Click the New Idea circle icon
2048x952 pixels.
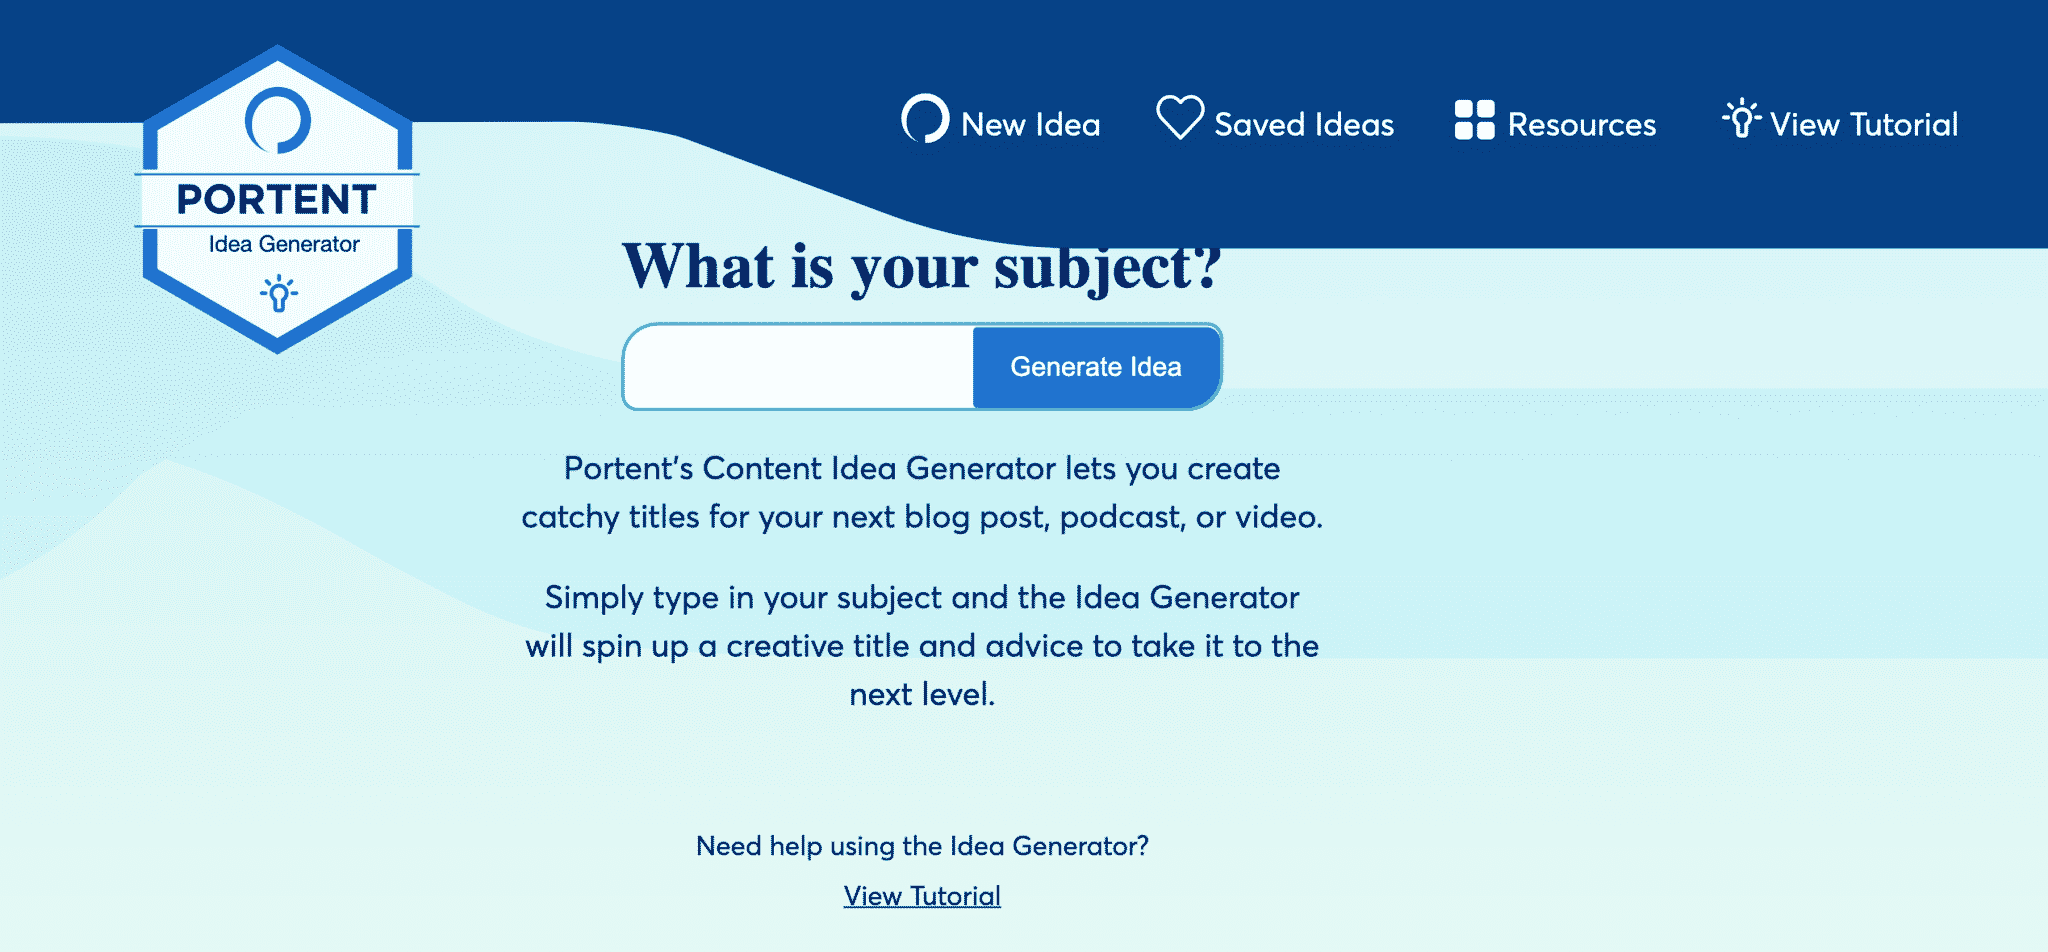click(925, 119)
